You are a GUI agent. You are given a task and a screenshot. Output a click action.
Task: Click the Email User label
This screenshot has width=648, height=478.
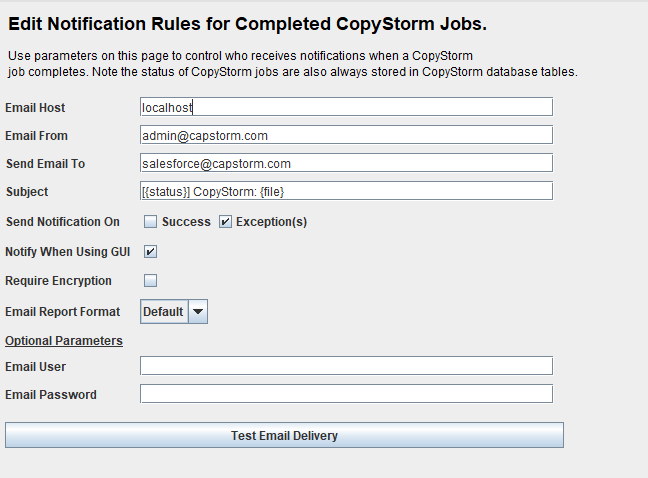(x=36, y=367)
